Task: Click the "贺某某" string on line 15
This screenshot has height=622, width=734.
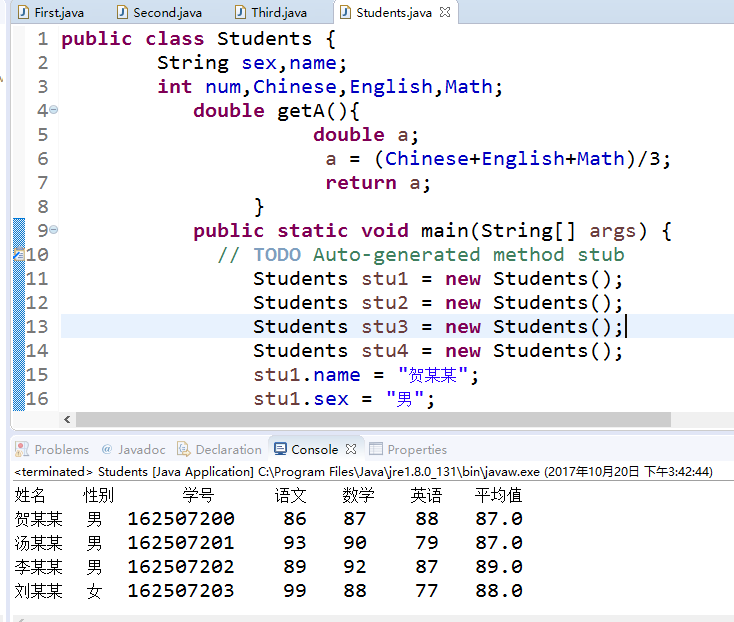Action: pyautogui.click(x=433, y=375)
